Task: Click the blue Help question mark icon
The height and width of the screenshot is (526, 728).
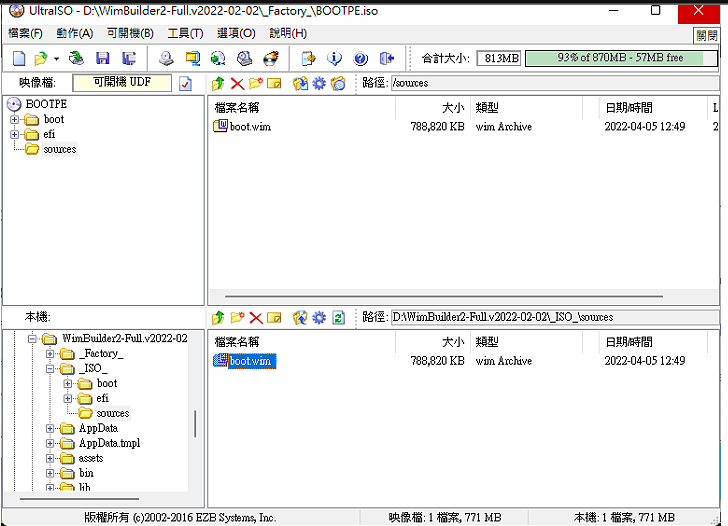Action: tap(360, 58)
